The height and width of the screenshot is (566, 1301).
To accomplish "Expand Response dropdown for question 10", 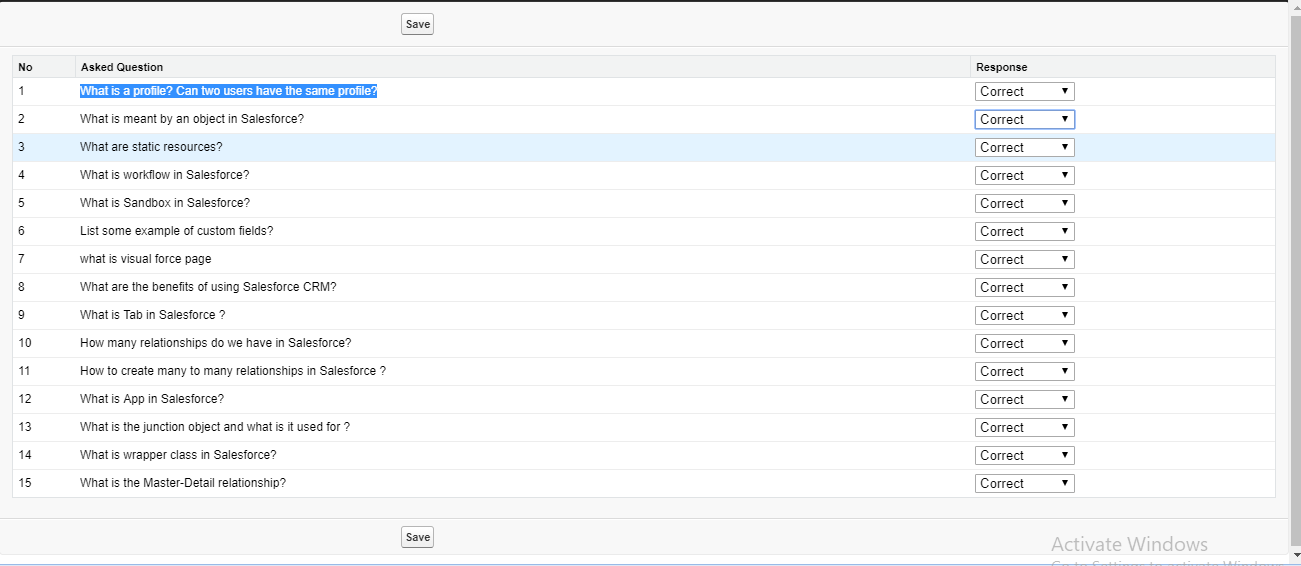I will 1024,343.
